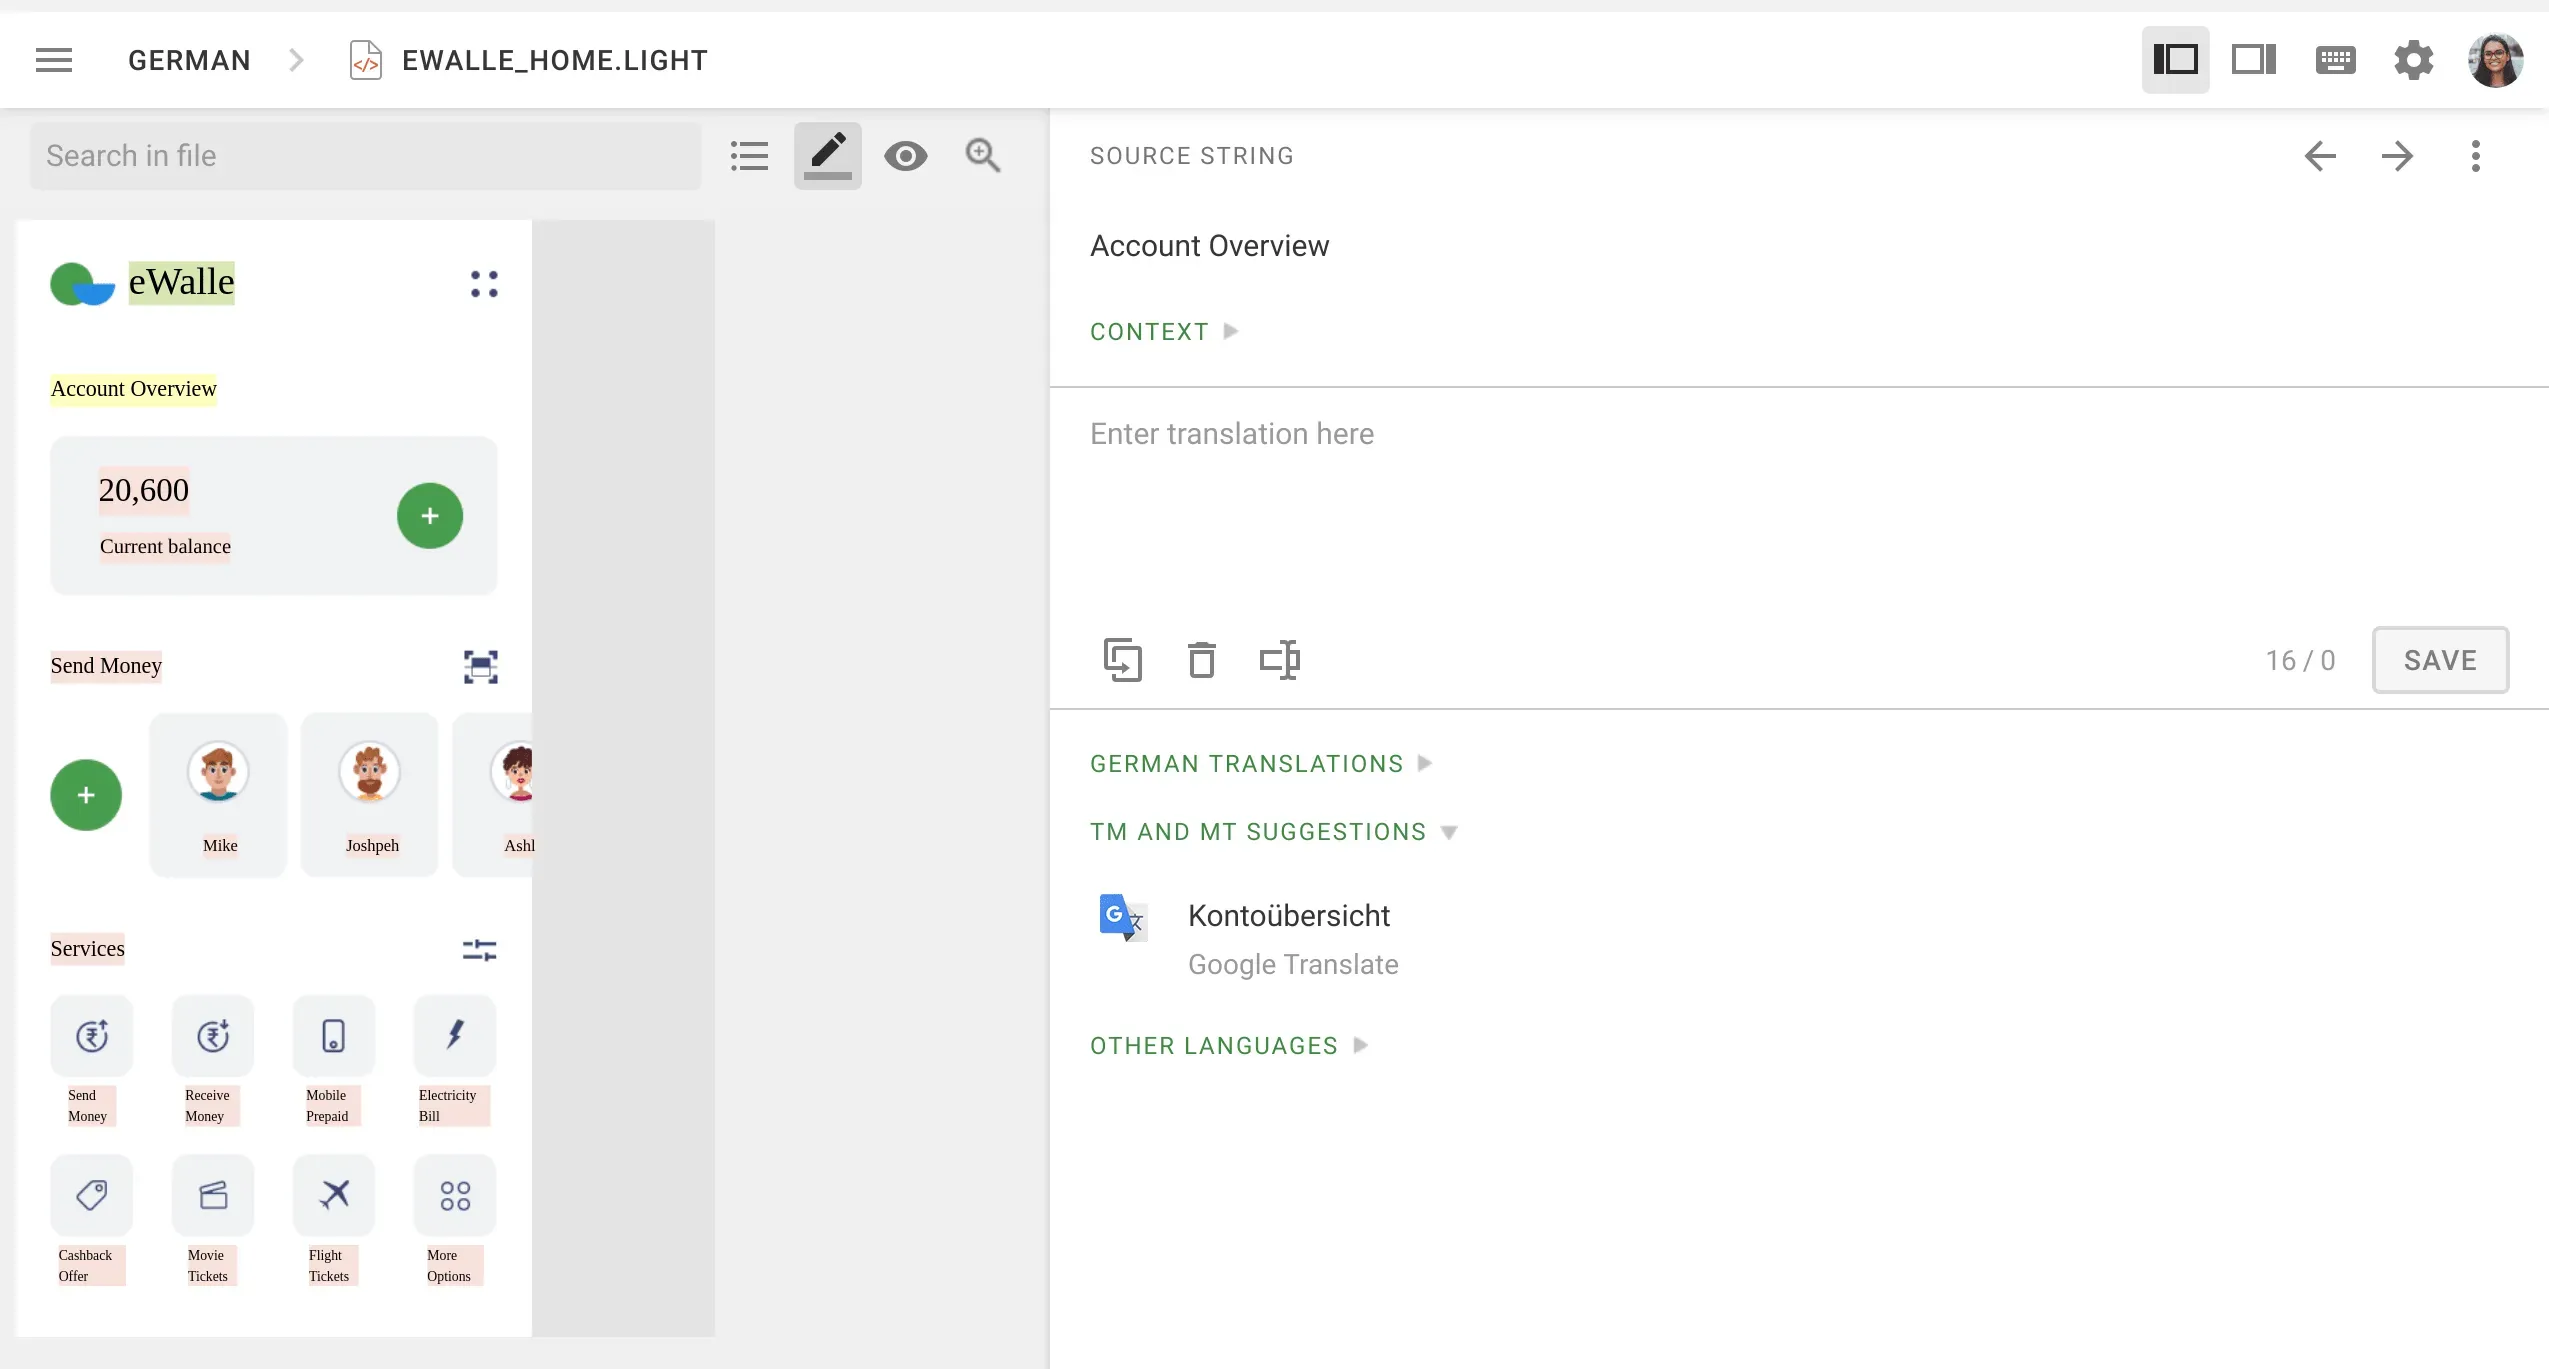Open the filter controls next to Services
The height and width of the screenshot is (1369, 2549).
click(x=478, y=948)
